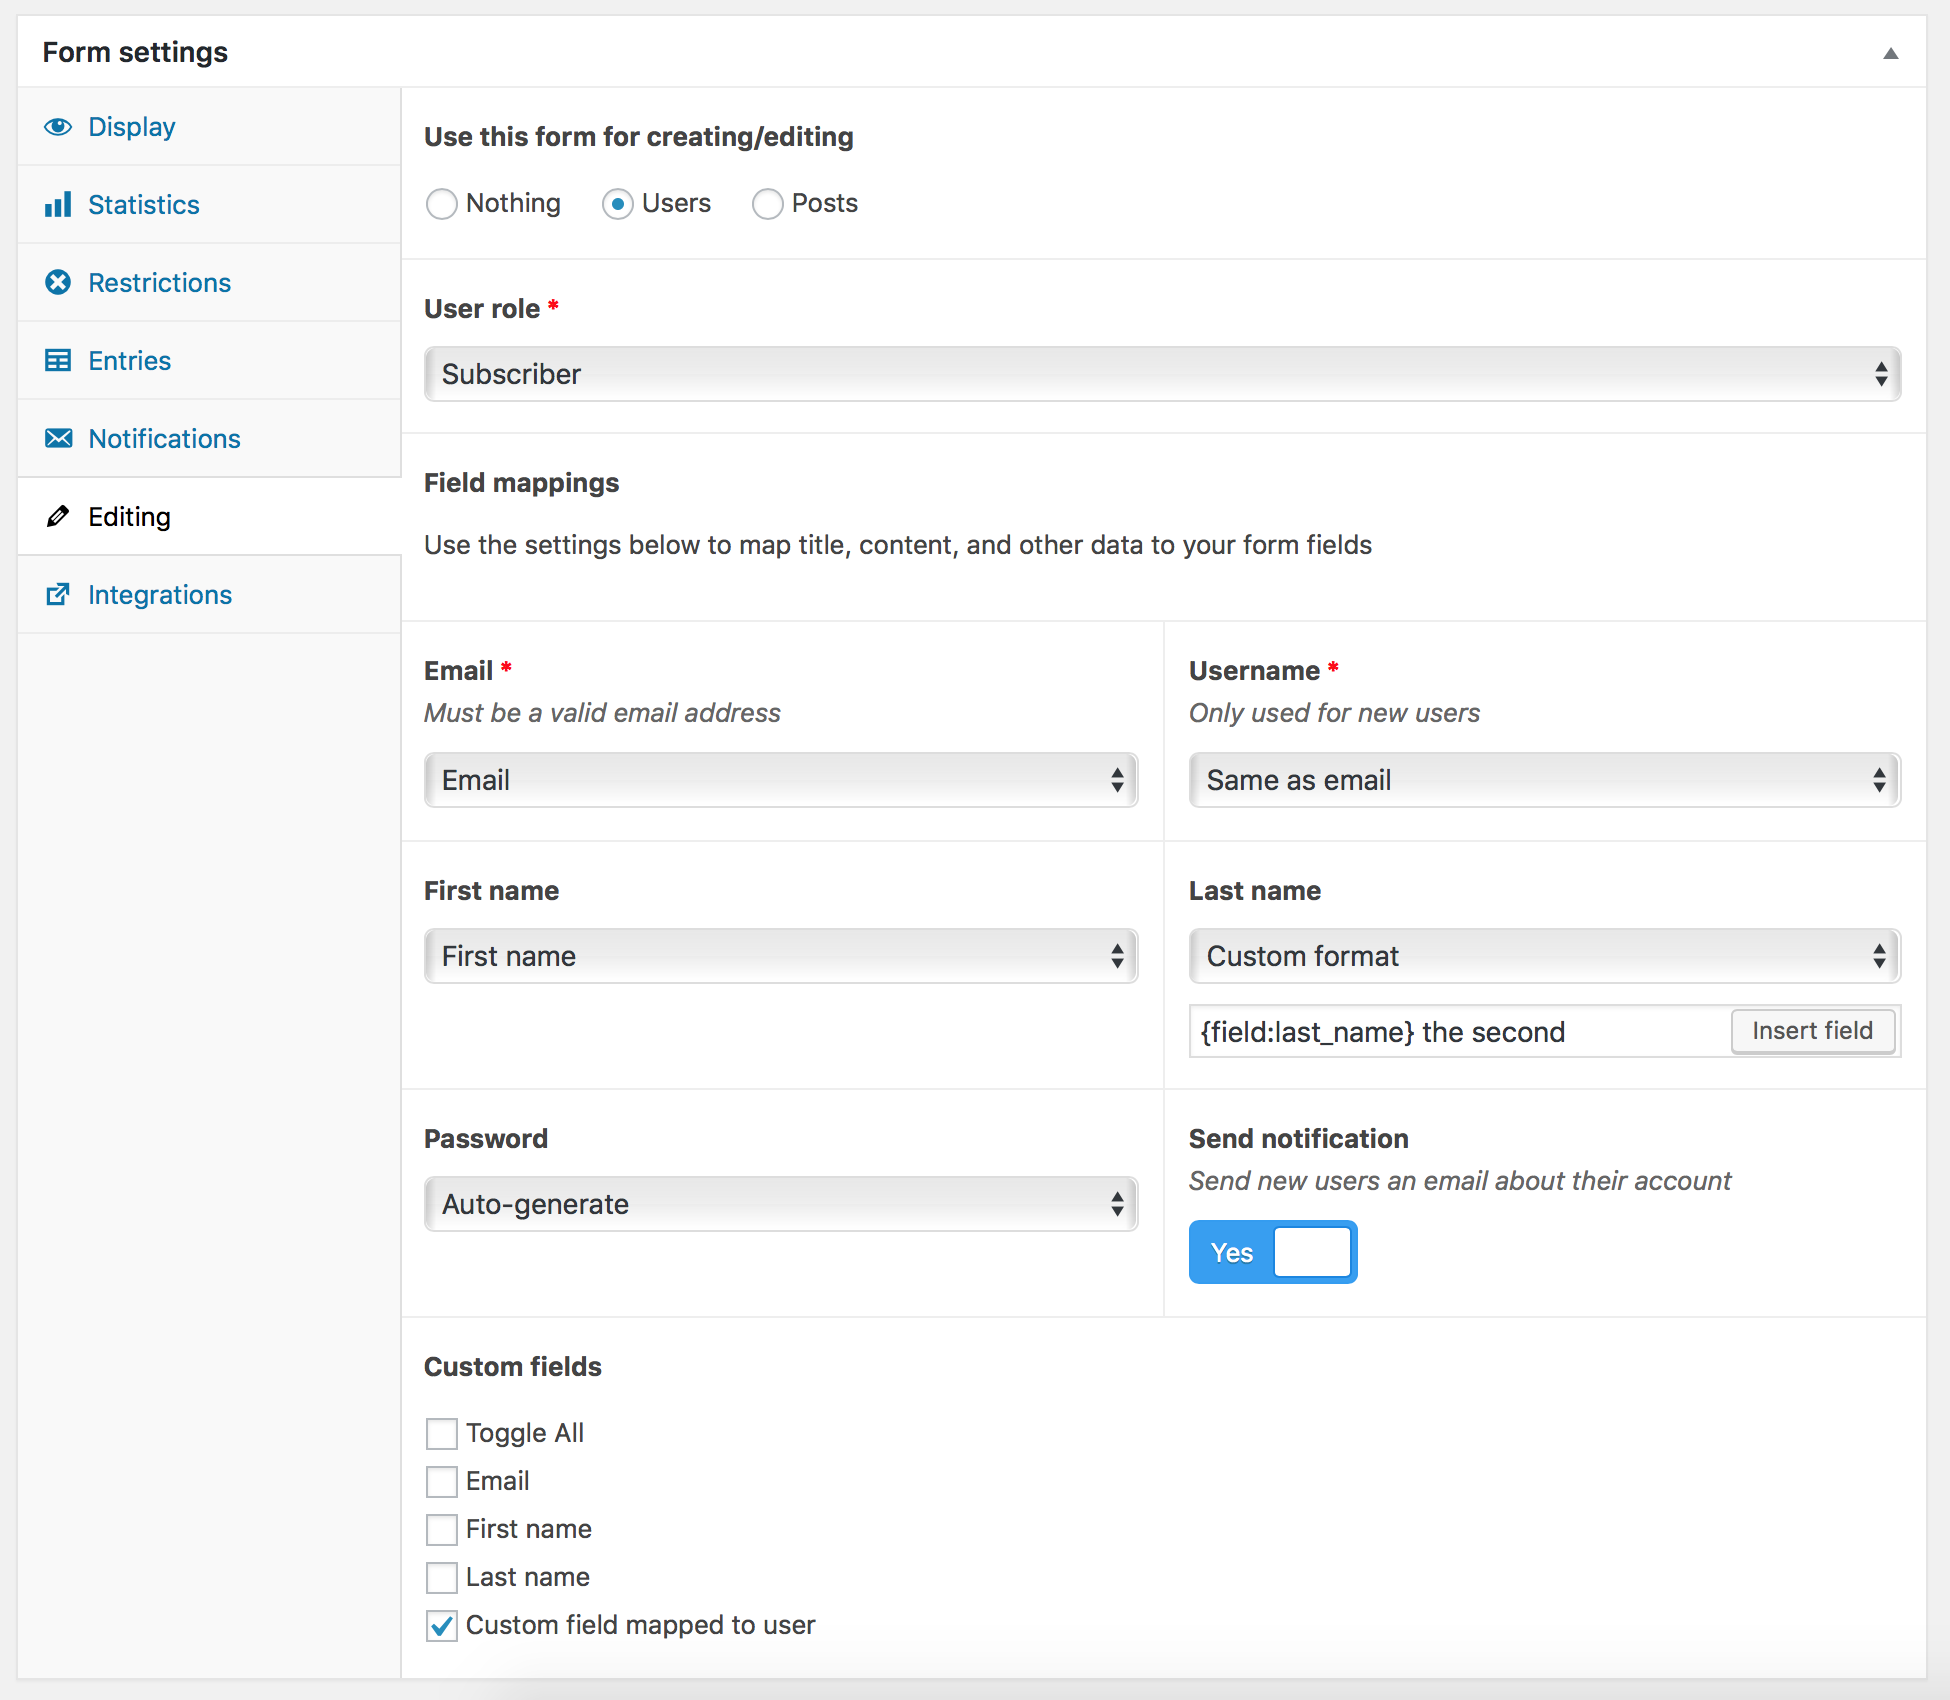Open the Entries panel
The image size is (1950, 1700).
[x=131, y=360]
